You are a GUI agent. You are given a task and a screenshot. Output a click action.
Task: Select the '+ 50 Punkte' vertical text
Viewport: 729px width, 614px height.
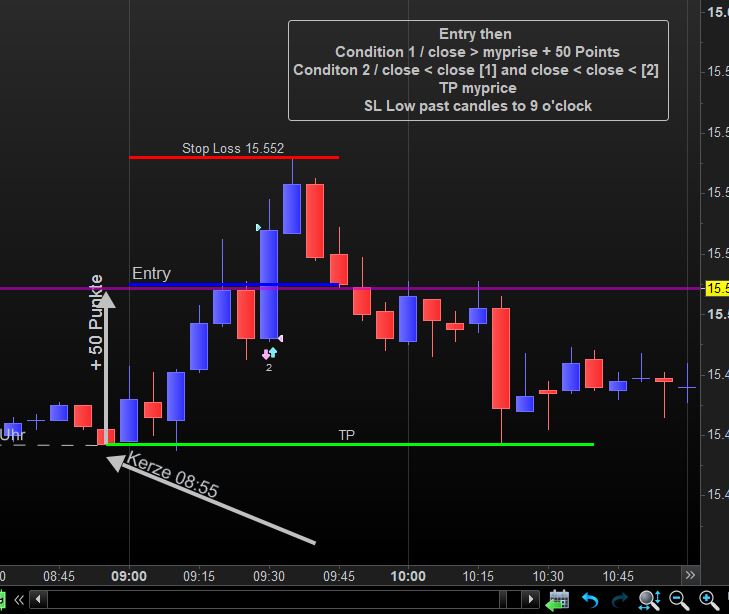[96, 323]
